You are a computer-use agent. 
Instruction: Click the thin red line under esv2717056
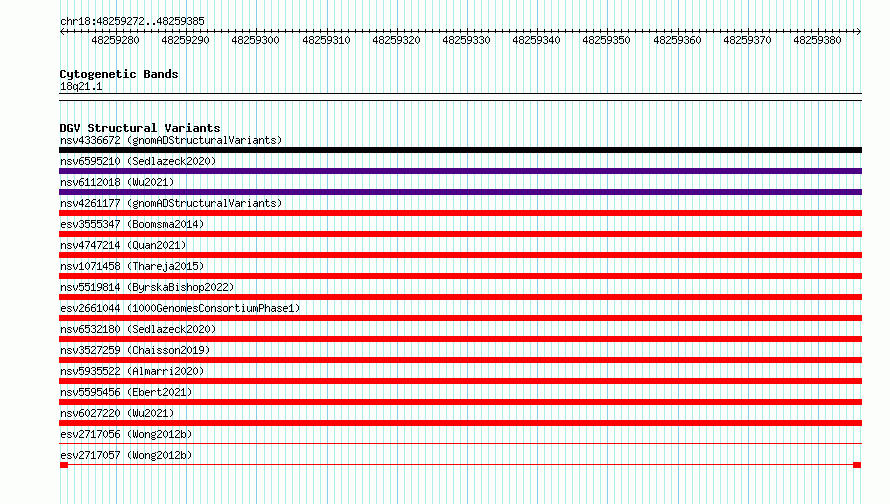point(460,444)
